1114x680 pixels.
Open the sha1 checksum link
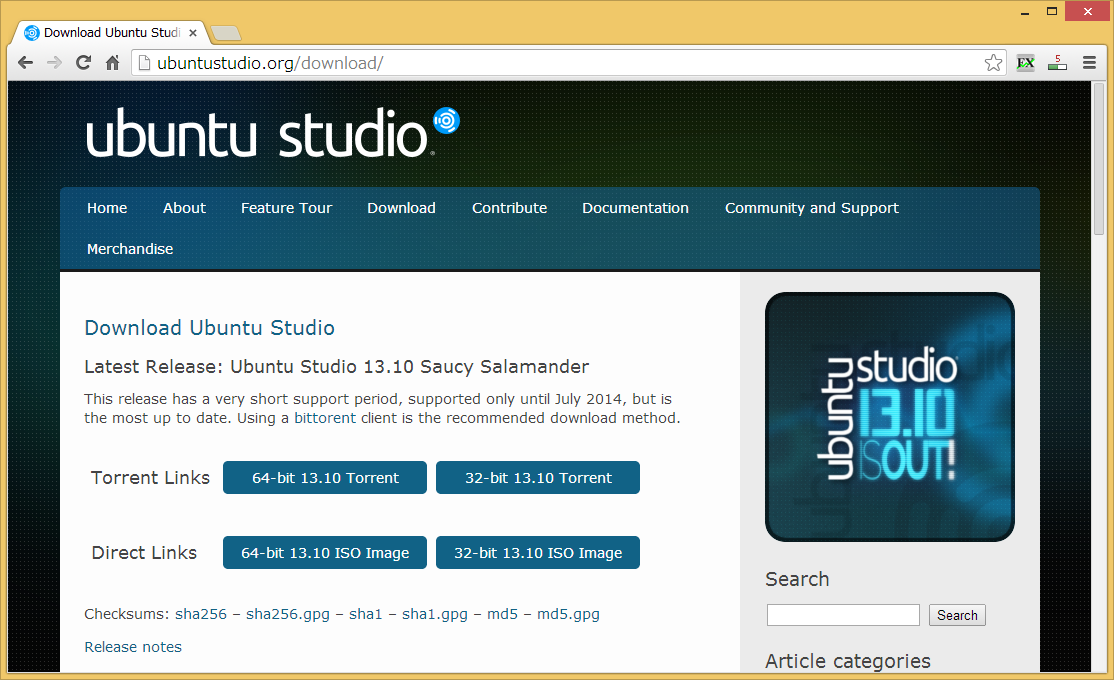coord(365,615)
